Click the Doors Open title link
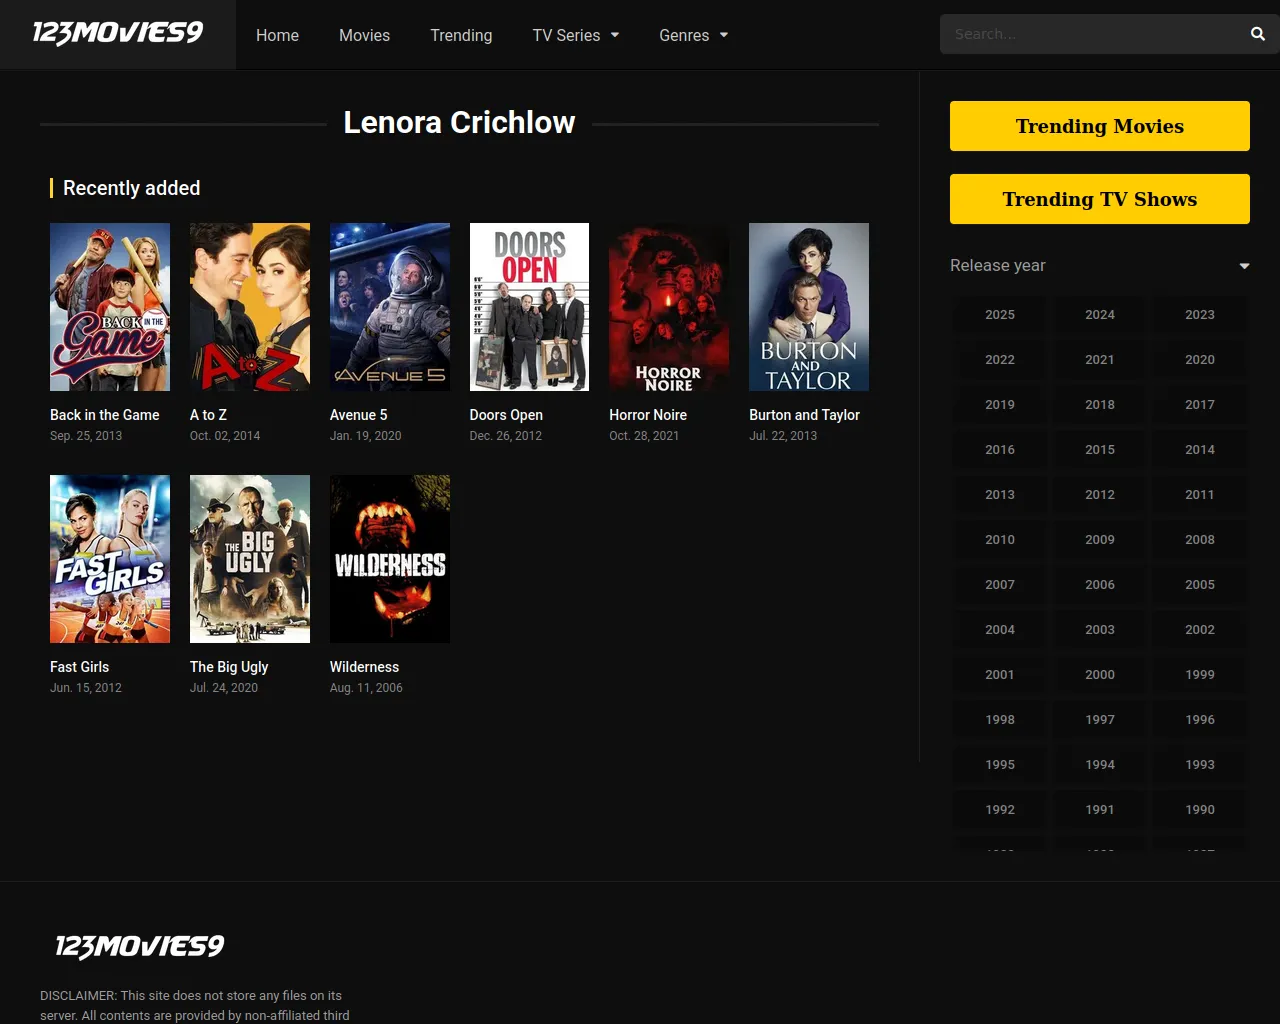The width and height of the screenshot is (1280, 1024). [506, 415]
